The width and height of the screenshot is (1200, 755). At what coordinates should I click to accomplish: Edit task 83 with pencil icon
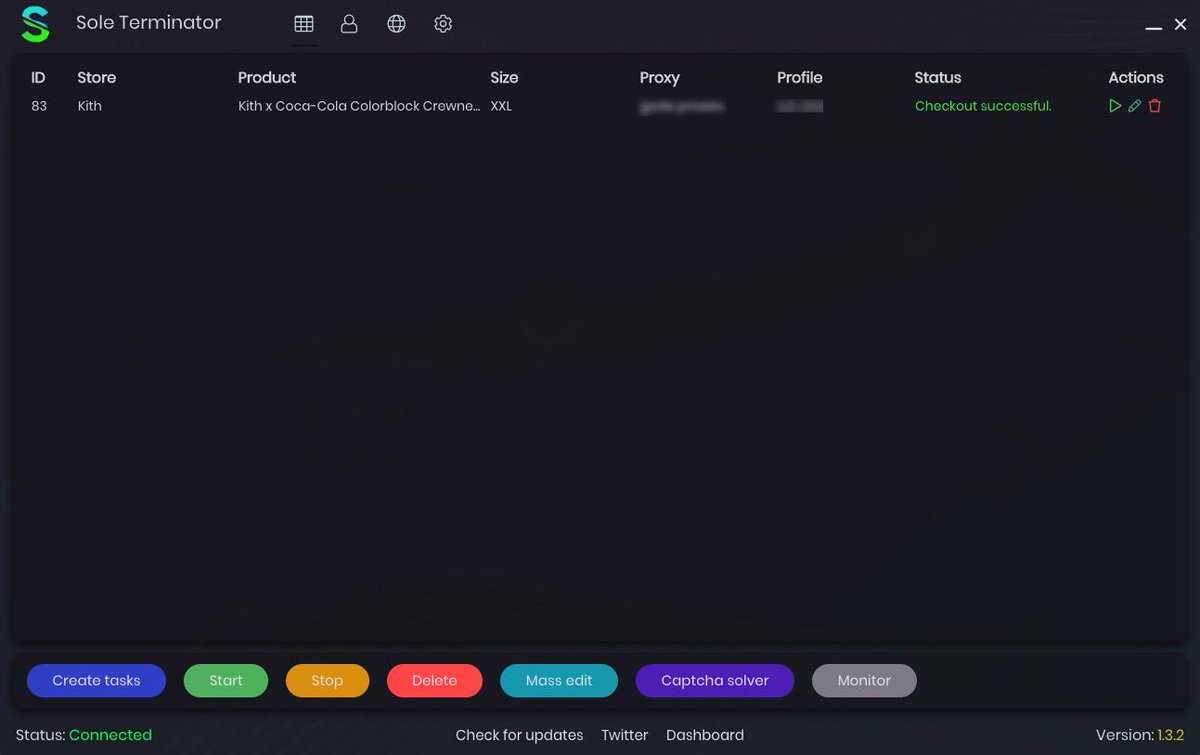(1135, 106)
